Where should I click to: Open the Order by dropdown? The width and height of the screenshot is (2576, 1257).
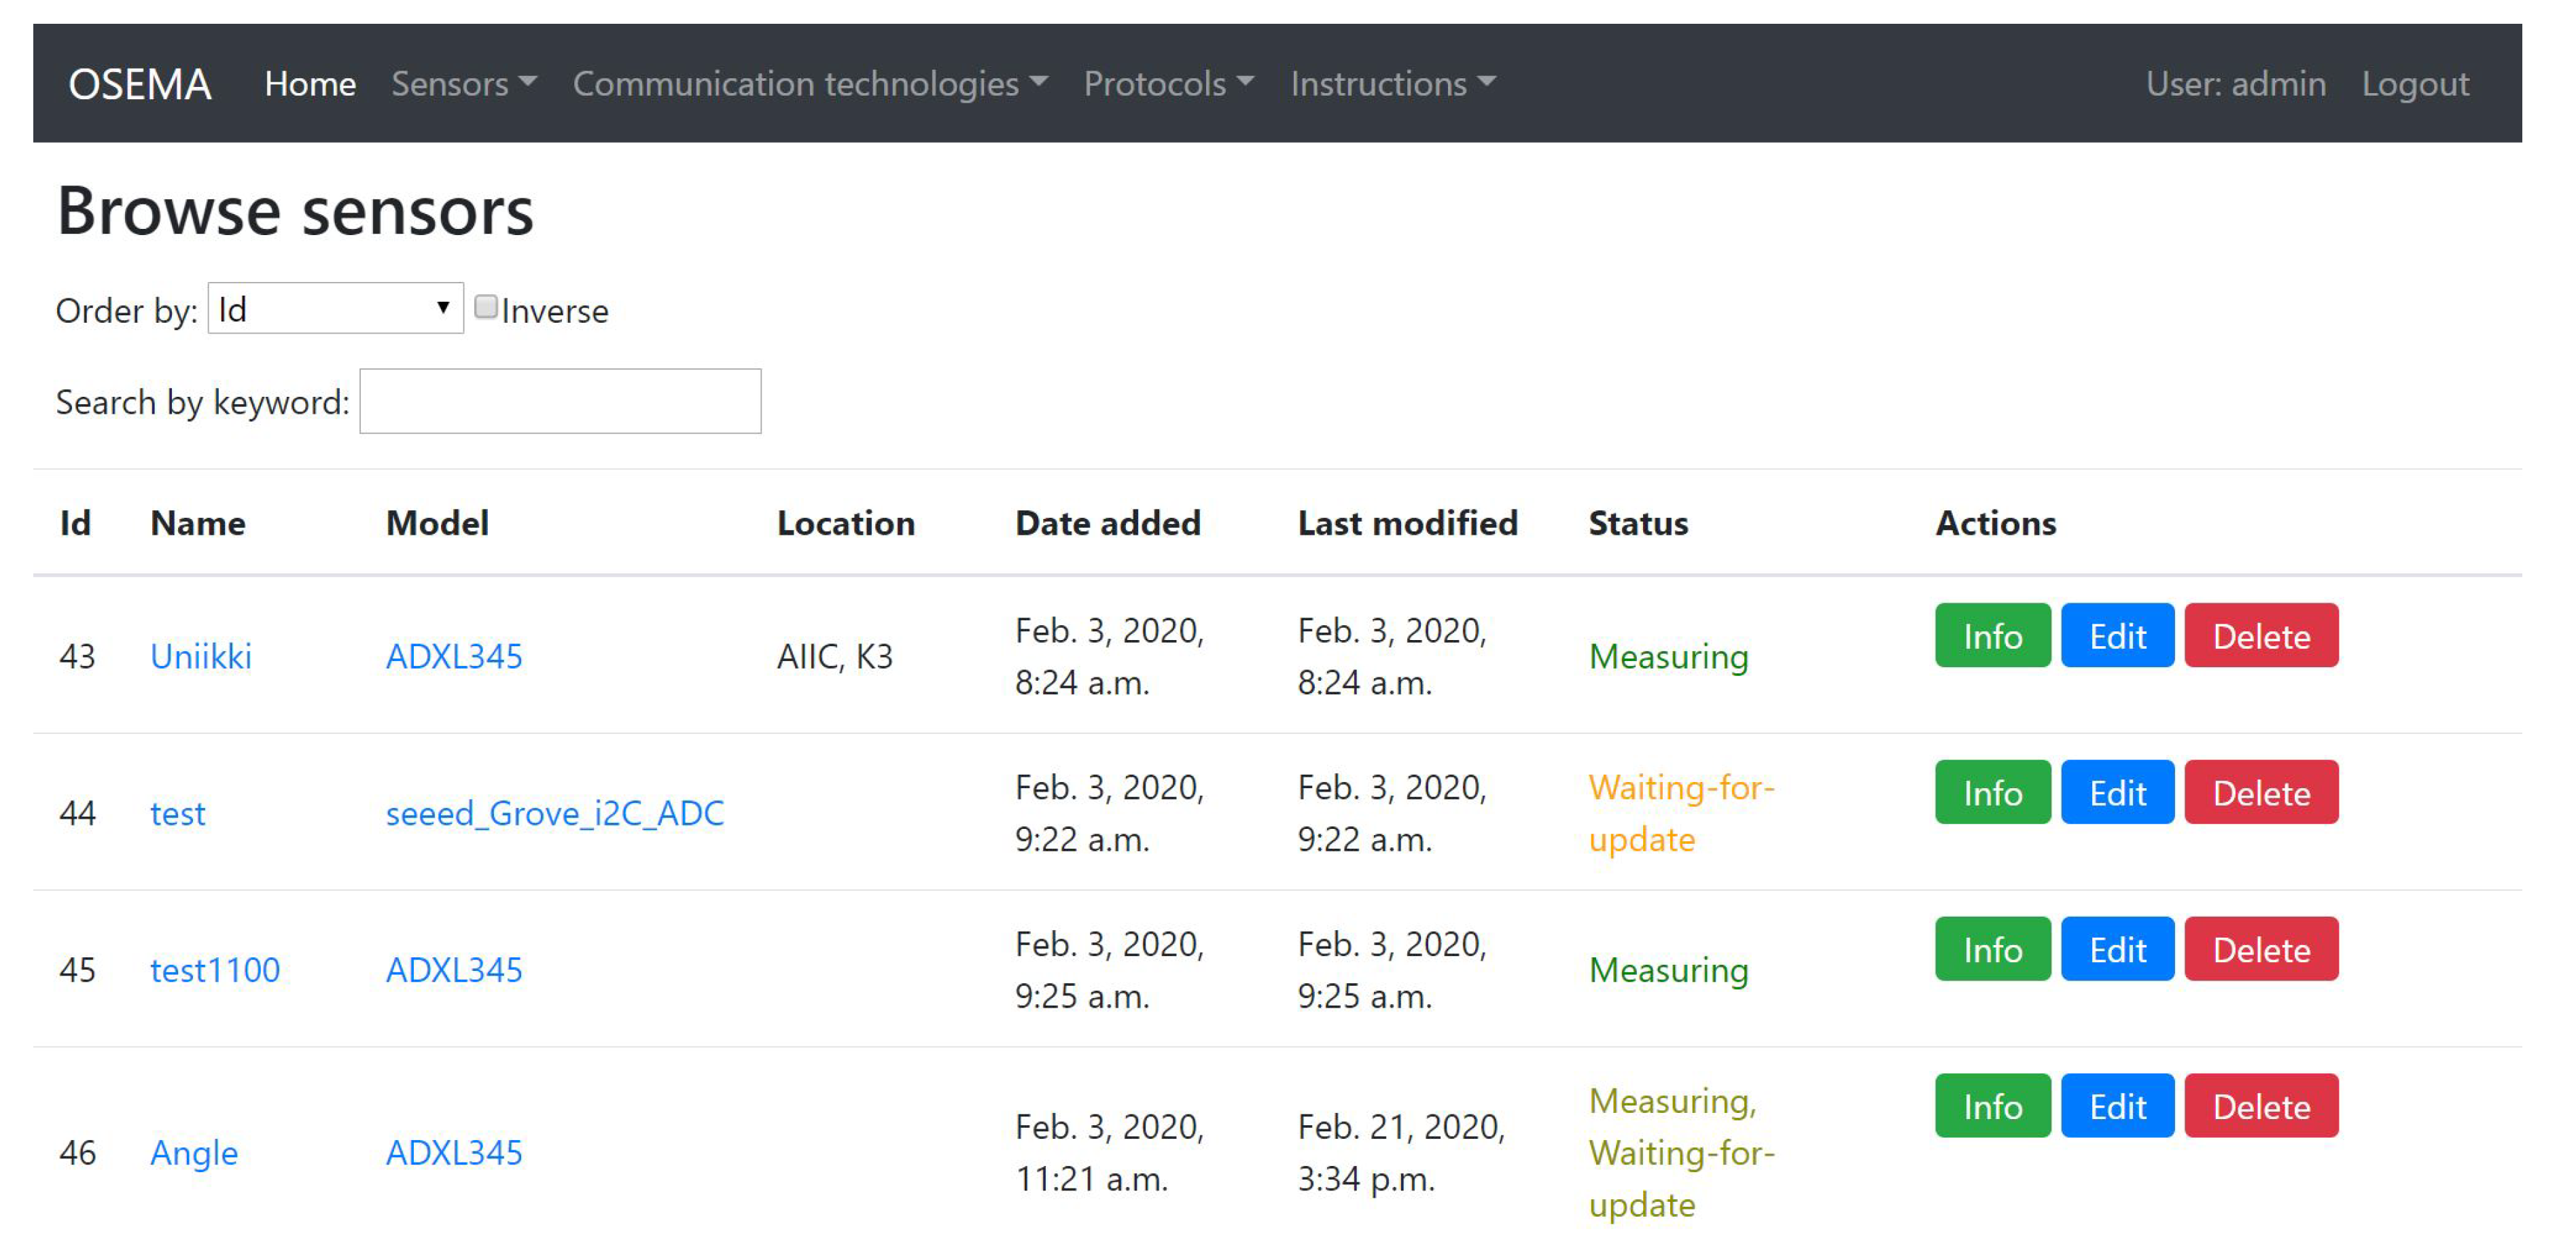335,309
